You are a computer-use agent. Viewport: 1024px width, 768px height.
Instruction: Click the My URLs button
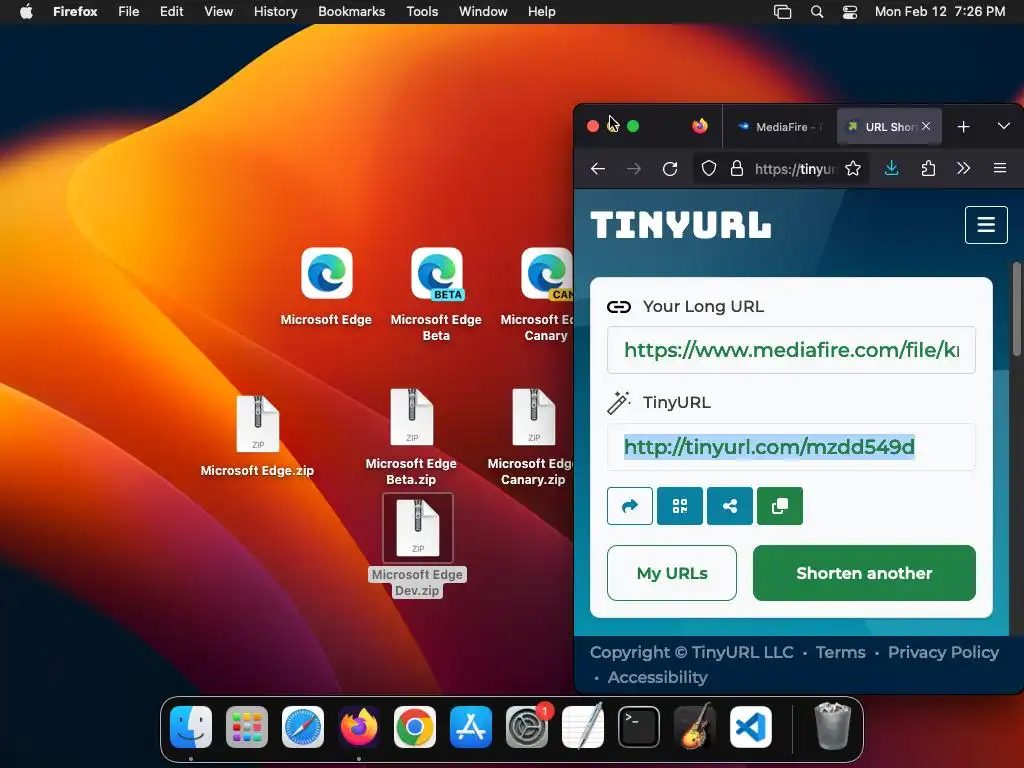[671, 573]
